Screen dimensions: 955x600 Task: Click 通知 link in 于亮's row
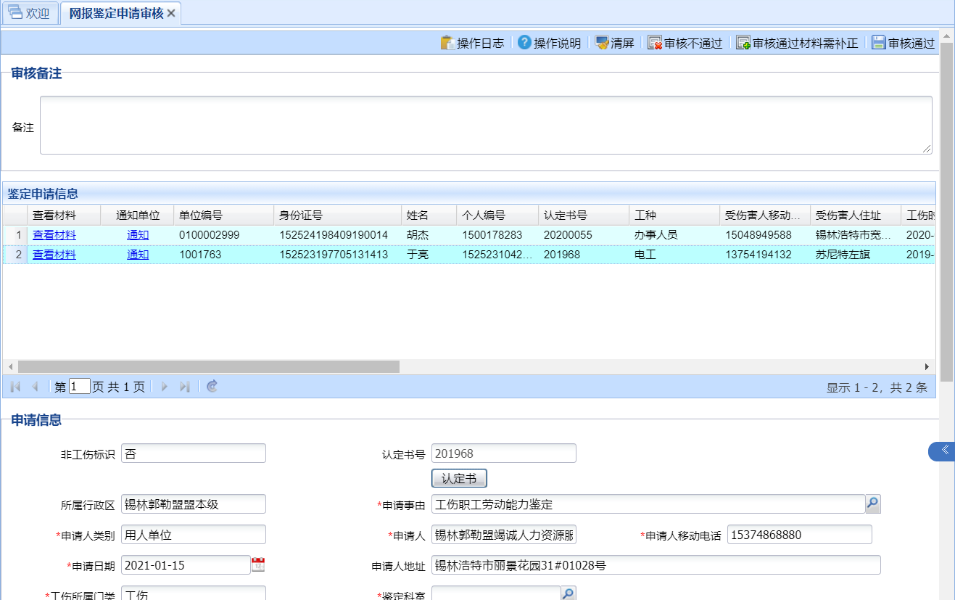point(138,255)
